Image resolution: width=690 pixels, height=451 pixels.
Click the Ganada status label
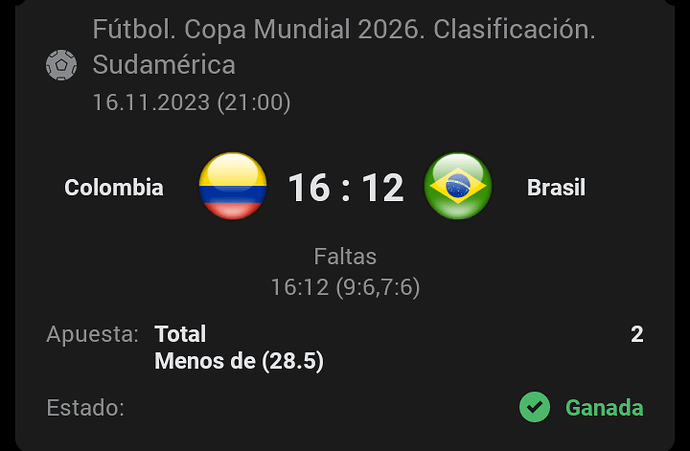[604, 407]
